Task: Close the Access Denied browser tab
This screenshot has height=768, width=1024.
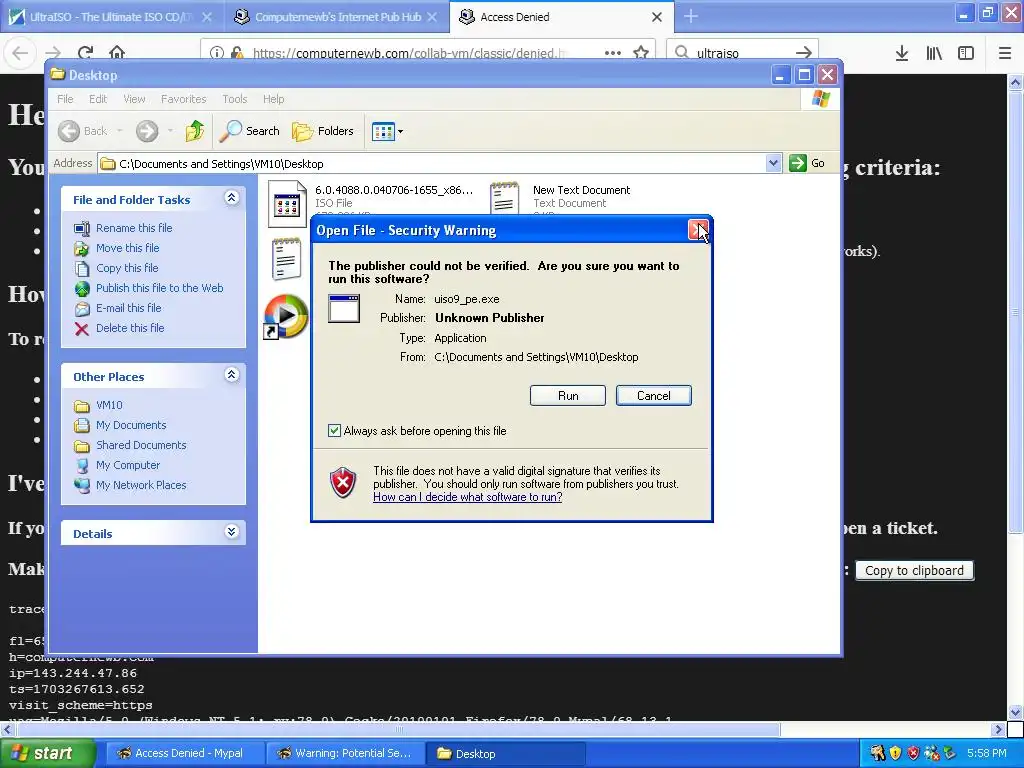Action: click(x=657, y=17)
